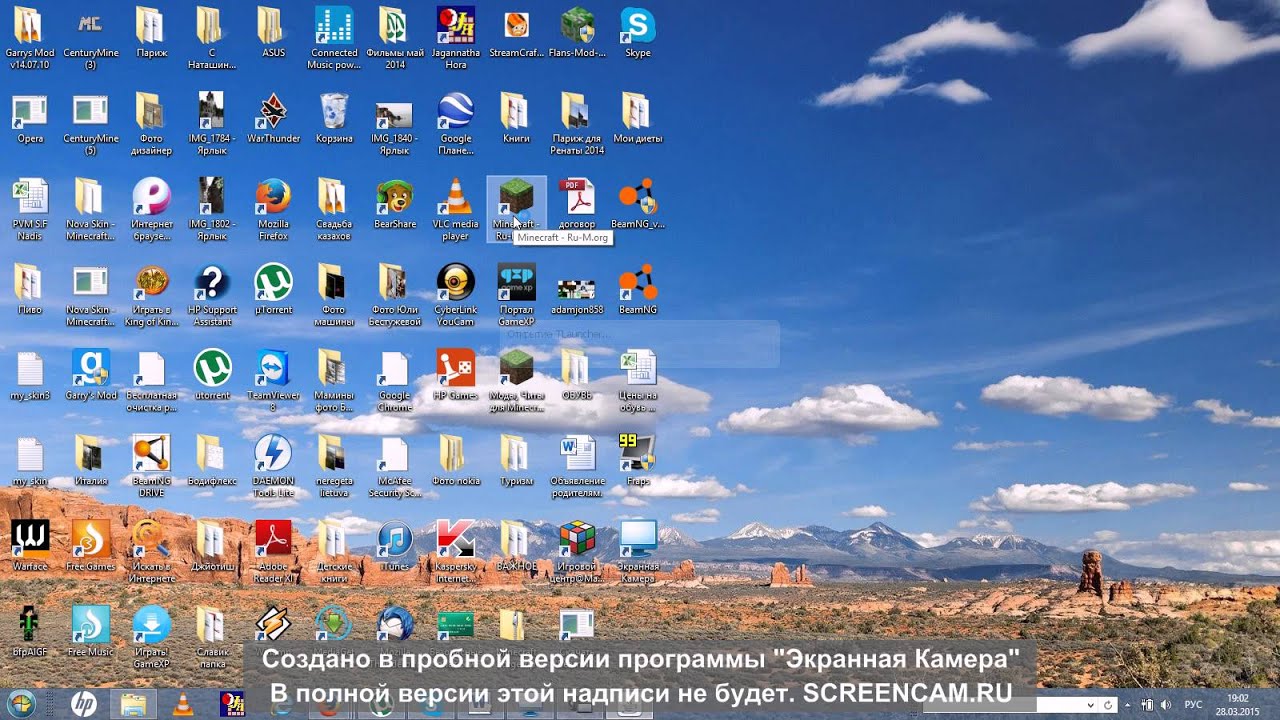
Task: Open the Портал GameXP shortcut
Action: pyautogui.click(x=516, y=295)
